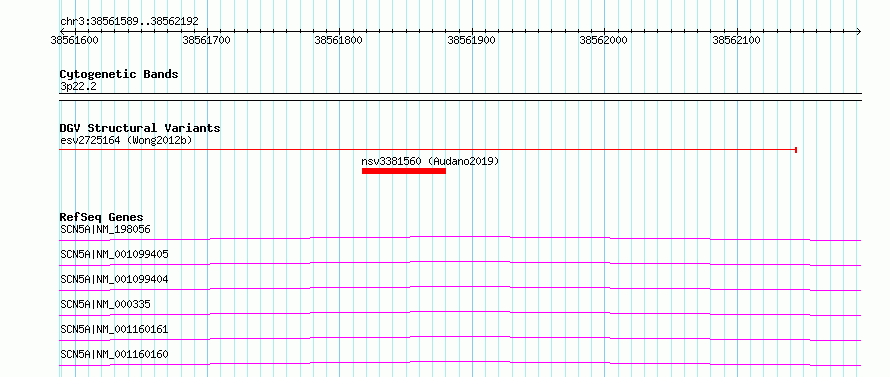Click the RefSeq Genes track heading

(x=102, y=217)
